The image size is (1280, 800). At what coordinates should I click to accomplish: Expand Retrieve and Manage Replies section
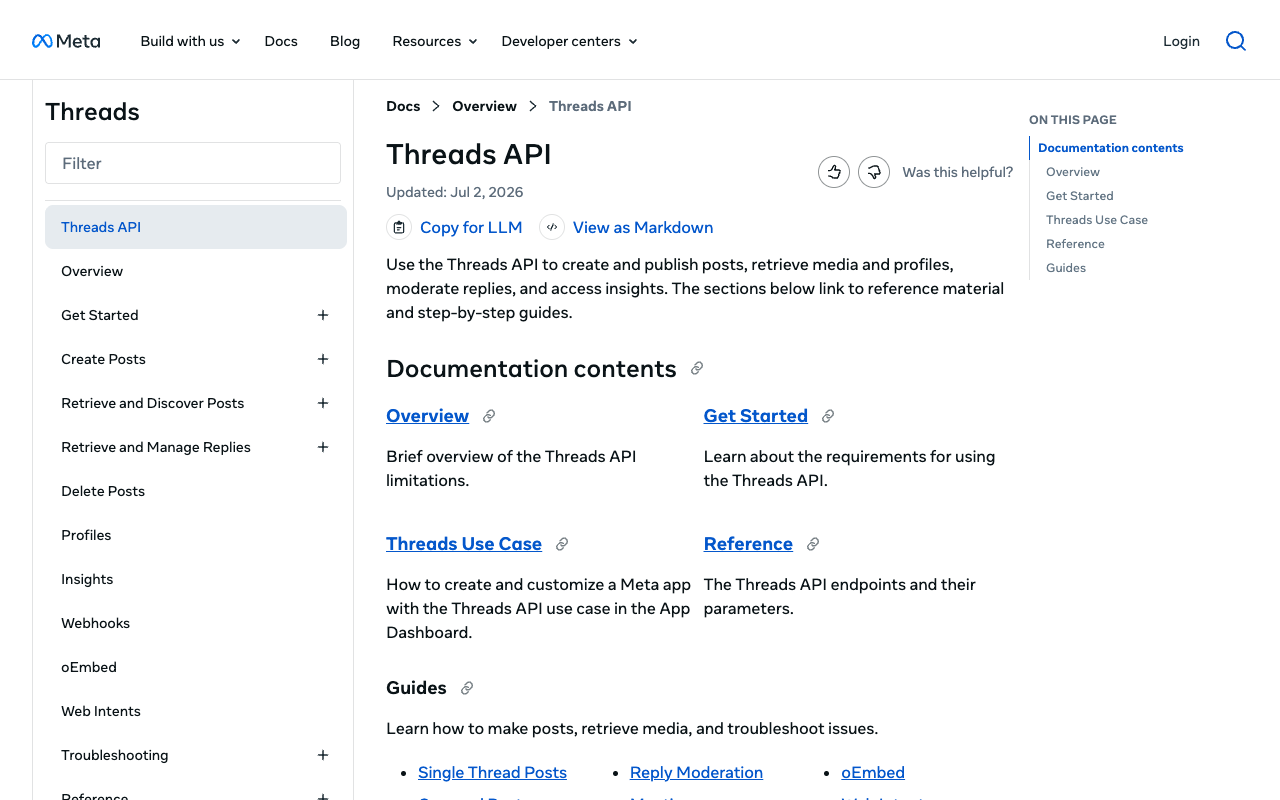click(x=323, y=447)
